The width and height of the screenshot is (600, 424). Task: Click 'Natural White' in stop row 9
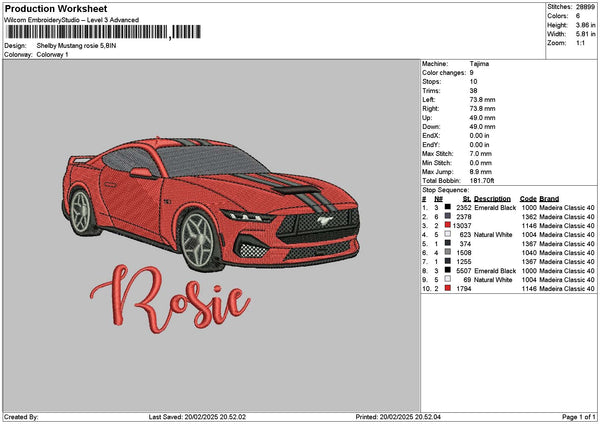coord(493,279)
